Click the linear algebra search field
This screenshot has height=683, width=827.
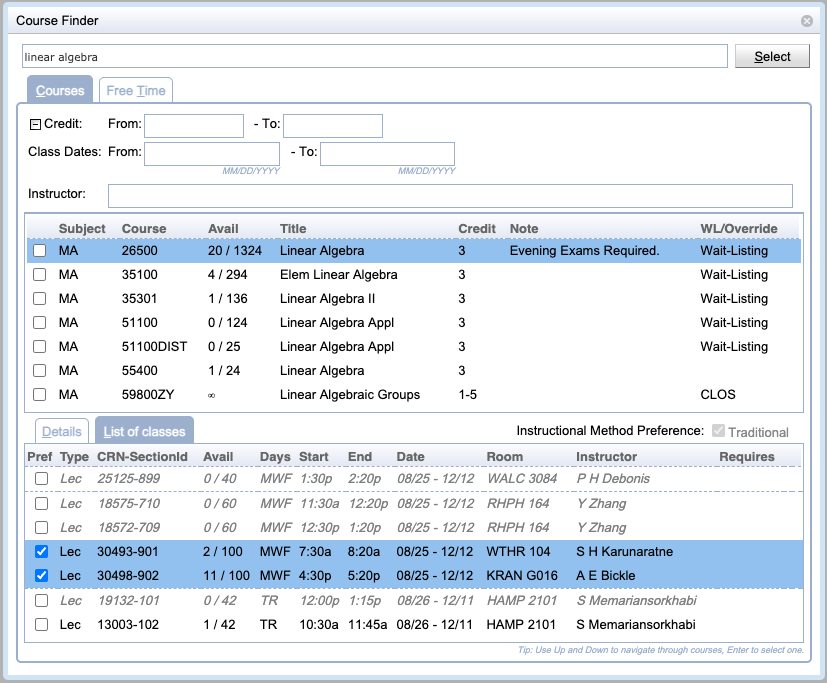pyautogui.click(x=374, y=57)
